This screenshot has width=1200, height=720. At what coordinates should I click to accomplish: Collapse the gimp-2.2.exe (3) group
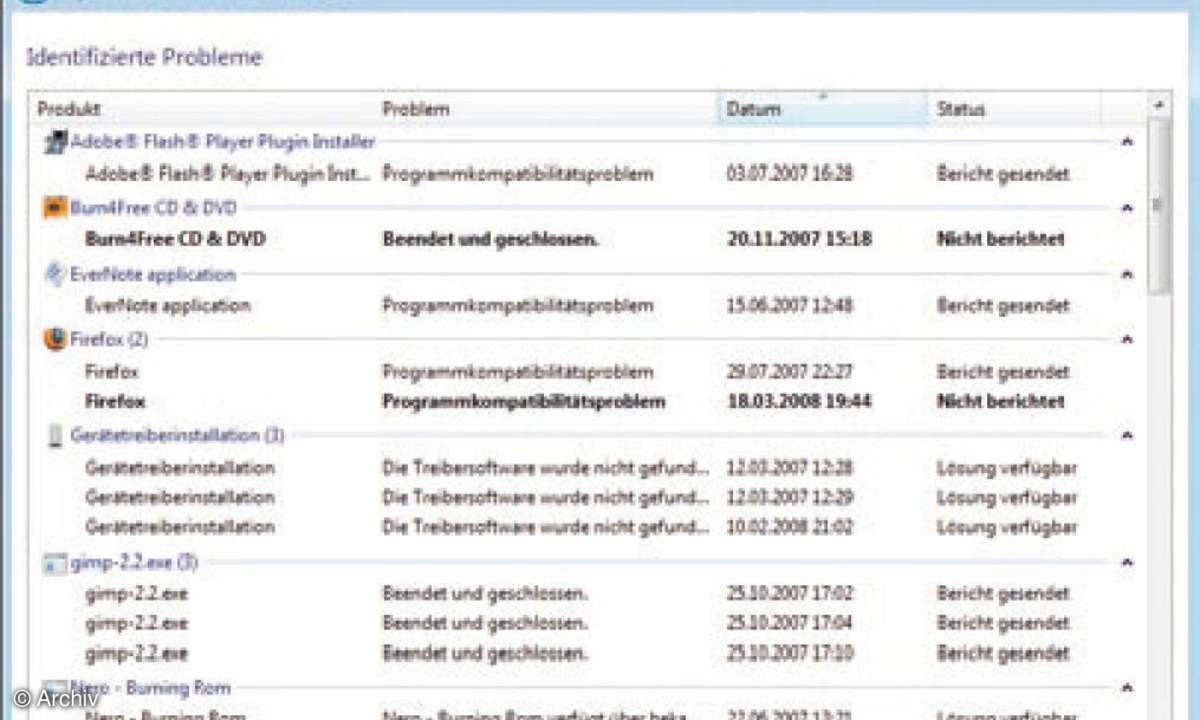[x=1127, y=563]
